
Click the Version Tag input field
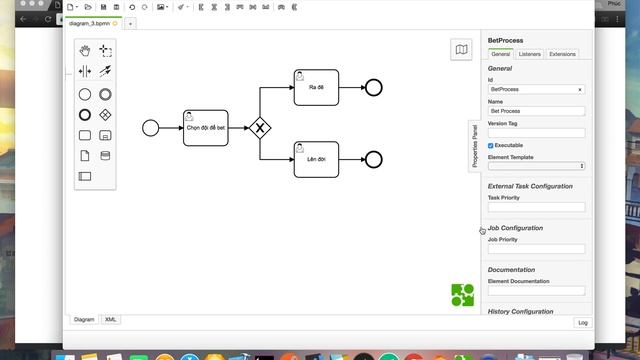536,133
